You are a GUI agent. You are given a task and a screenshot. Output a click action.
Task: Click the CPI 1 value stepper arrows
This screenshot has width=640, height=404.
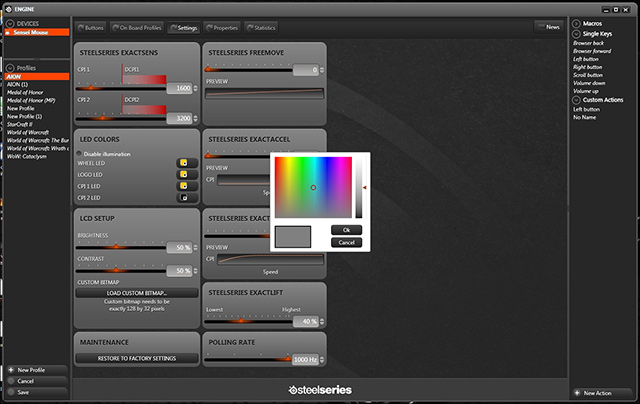pyautogui.click(x=195, y=88)
